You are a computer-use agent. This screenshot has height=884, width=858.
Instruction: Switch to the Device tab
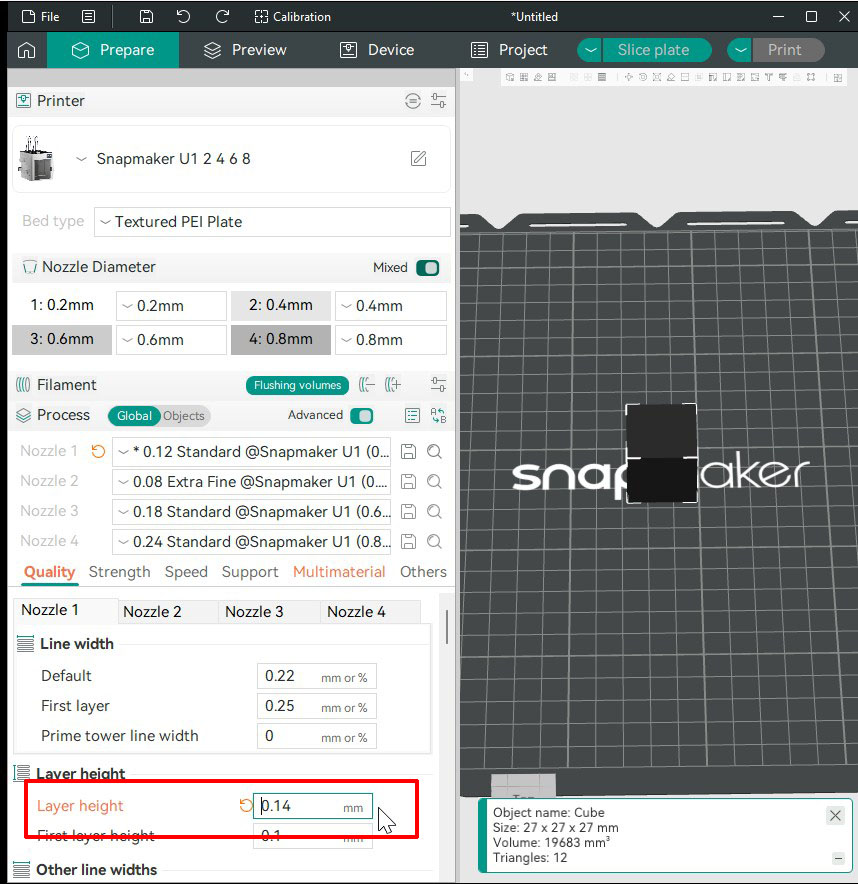coord(377,50)
